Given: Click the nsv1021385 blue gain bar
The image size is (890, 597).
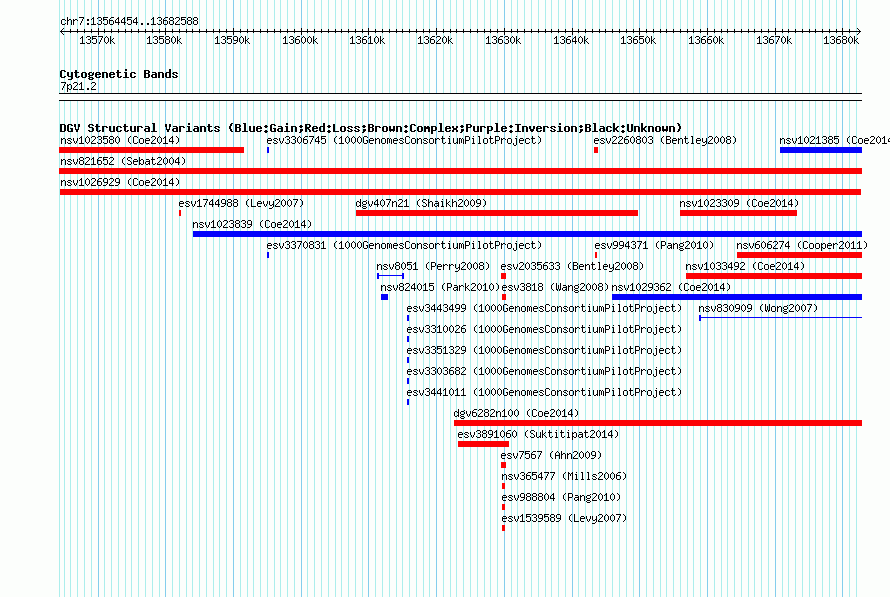Looking at the screenshot, I should [x=821, y=150].
